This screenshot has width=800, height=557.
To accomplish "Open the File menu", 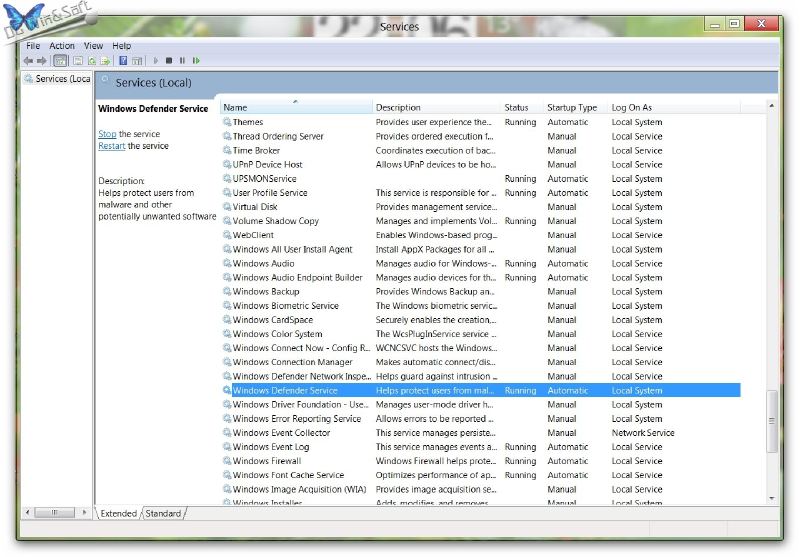I will (33, 46).
